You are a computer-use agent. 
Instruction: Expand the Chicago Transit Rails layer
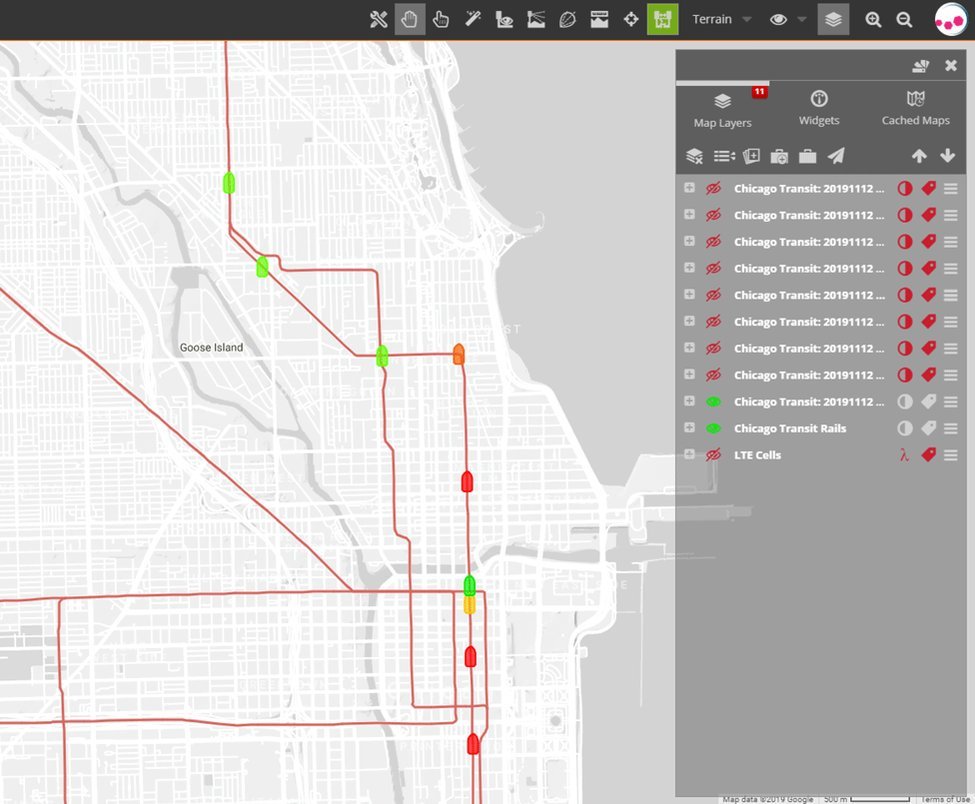689,428
